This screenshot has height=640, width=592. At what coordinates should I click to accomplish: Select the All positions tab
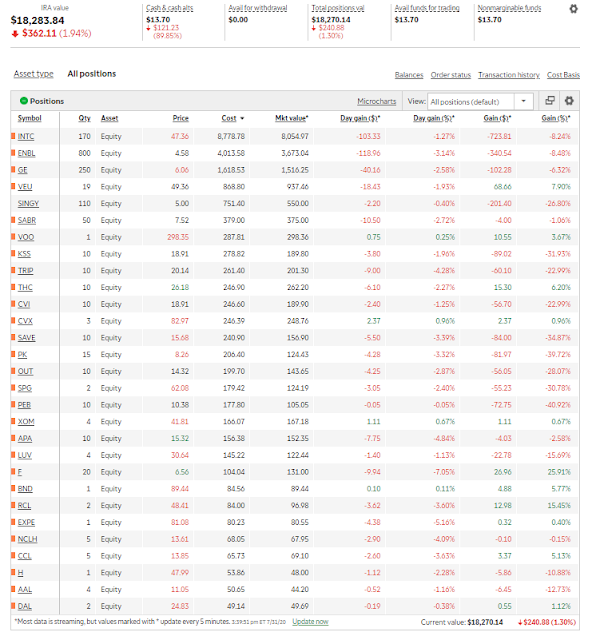[92, 74]
